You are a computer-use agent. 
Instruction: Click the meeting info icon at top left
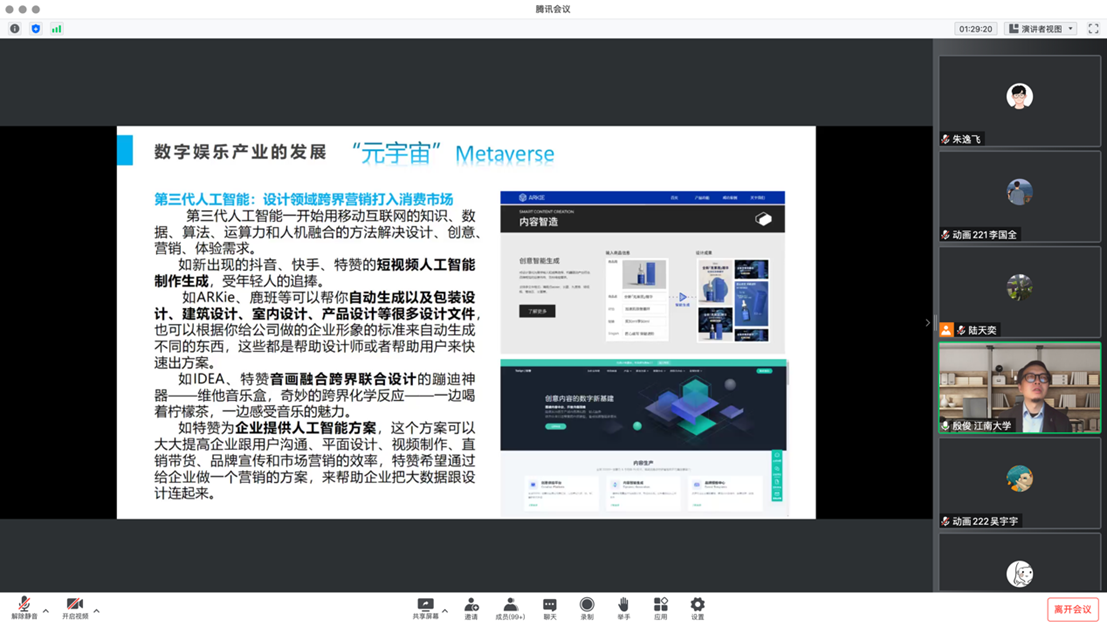[x=15, y=29]
